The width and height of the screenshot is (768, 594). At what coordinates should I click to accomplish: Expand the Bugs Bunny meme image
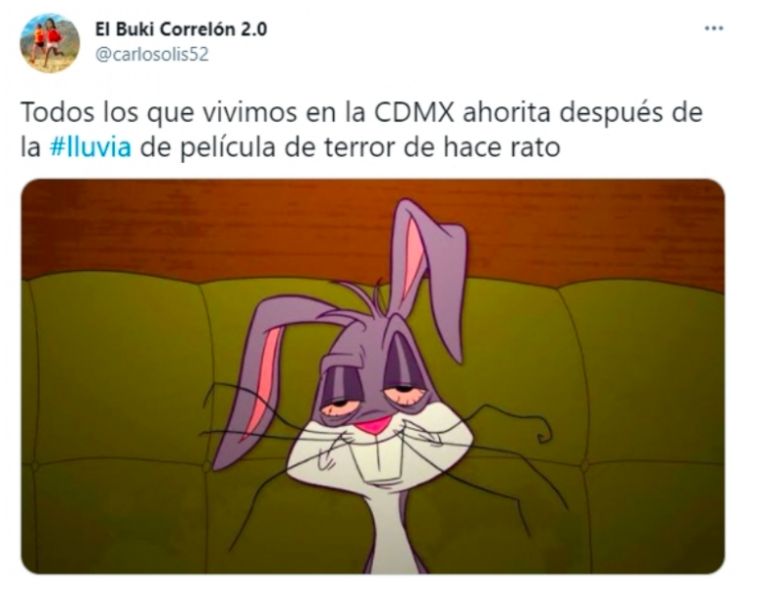coord(372,376)
